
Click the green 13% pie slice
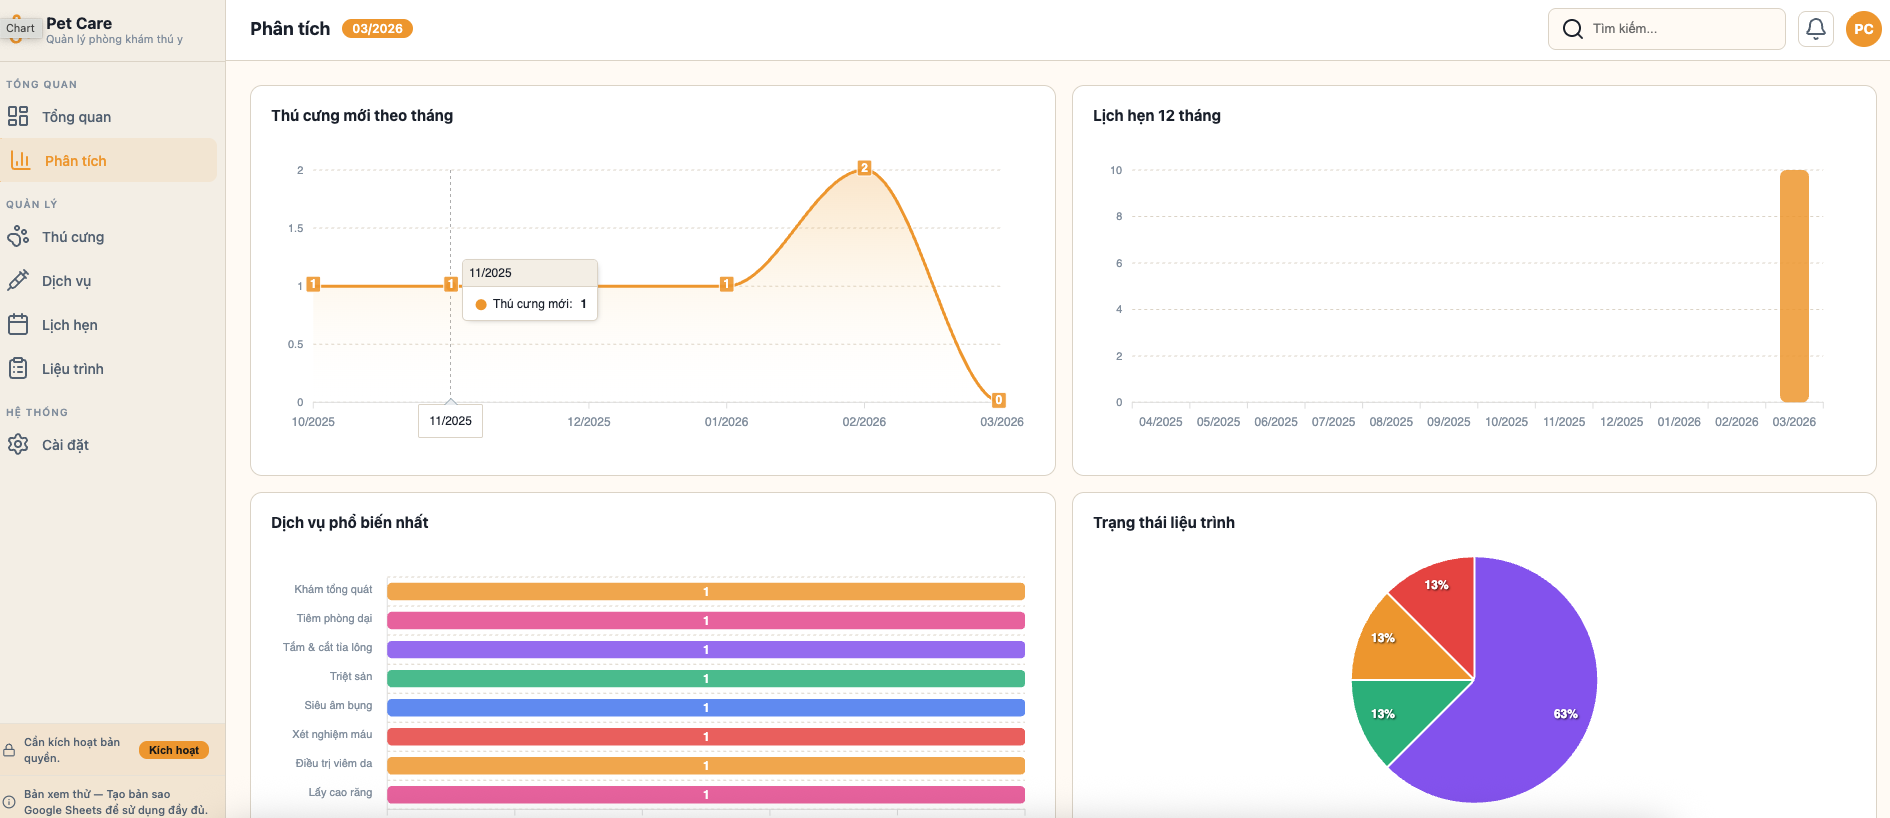pyautogui.click(x=1395, y=715)
